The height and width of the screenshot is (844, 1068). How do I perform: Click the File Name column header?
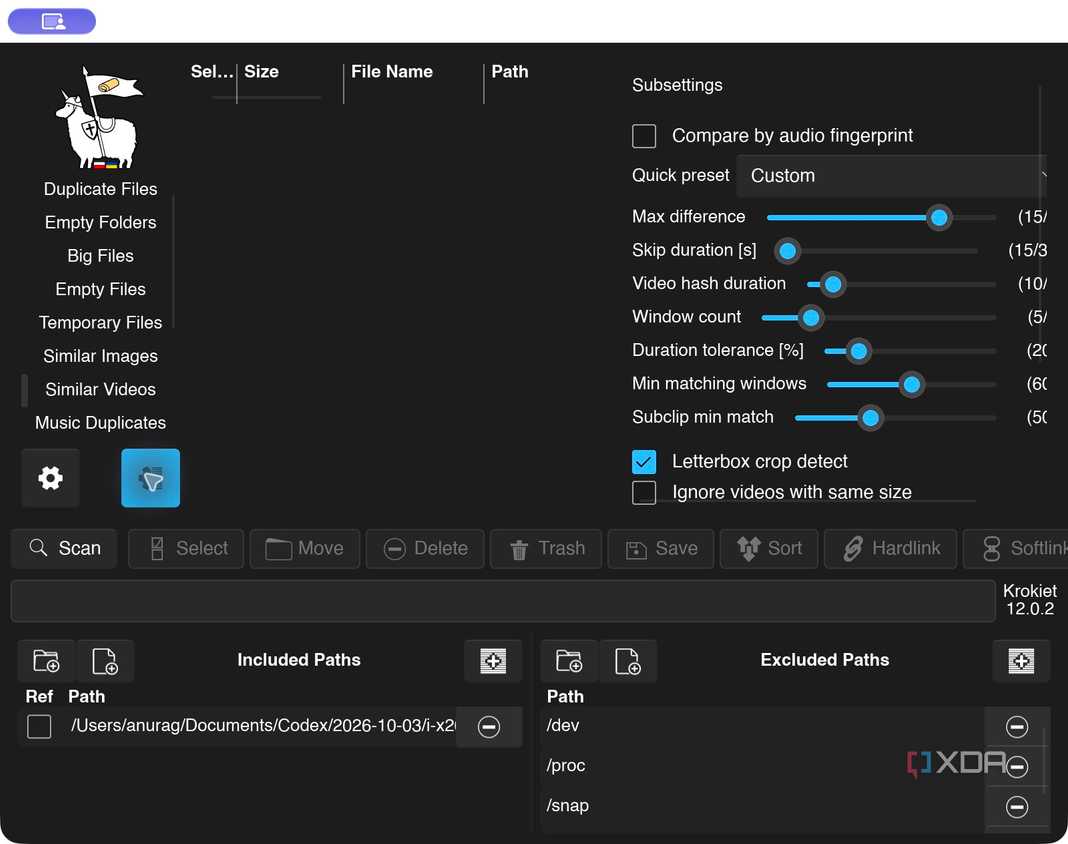point(392,72)
